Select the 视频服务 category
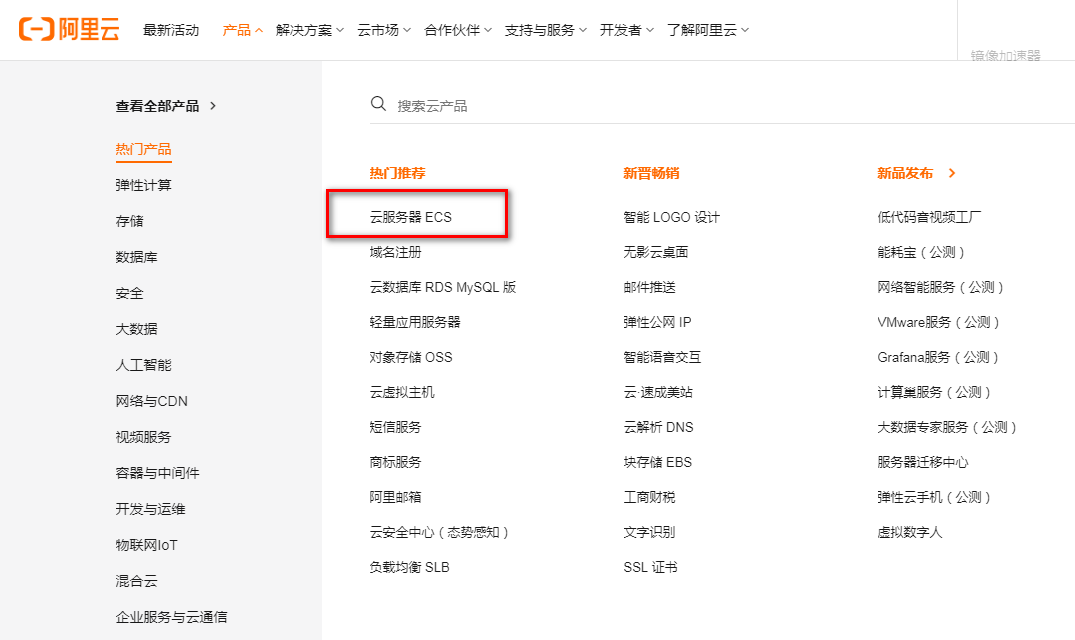 (143, 437)
